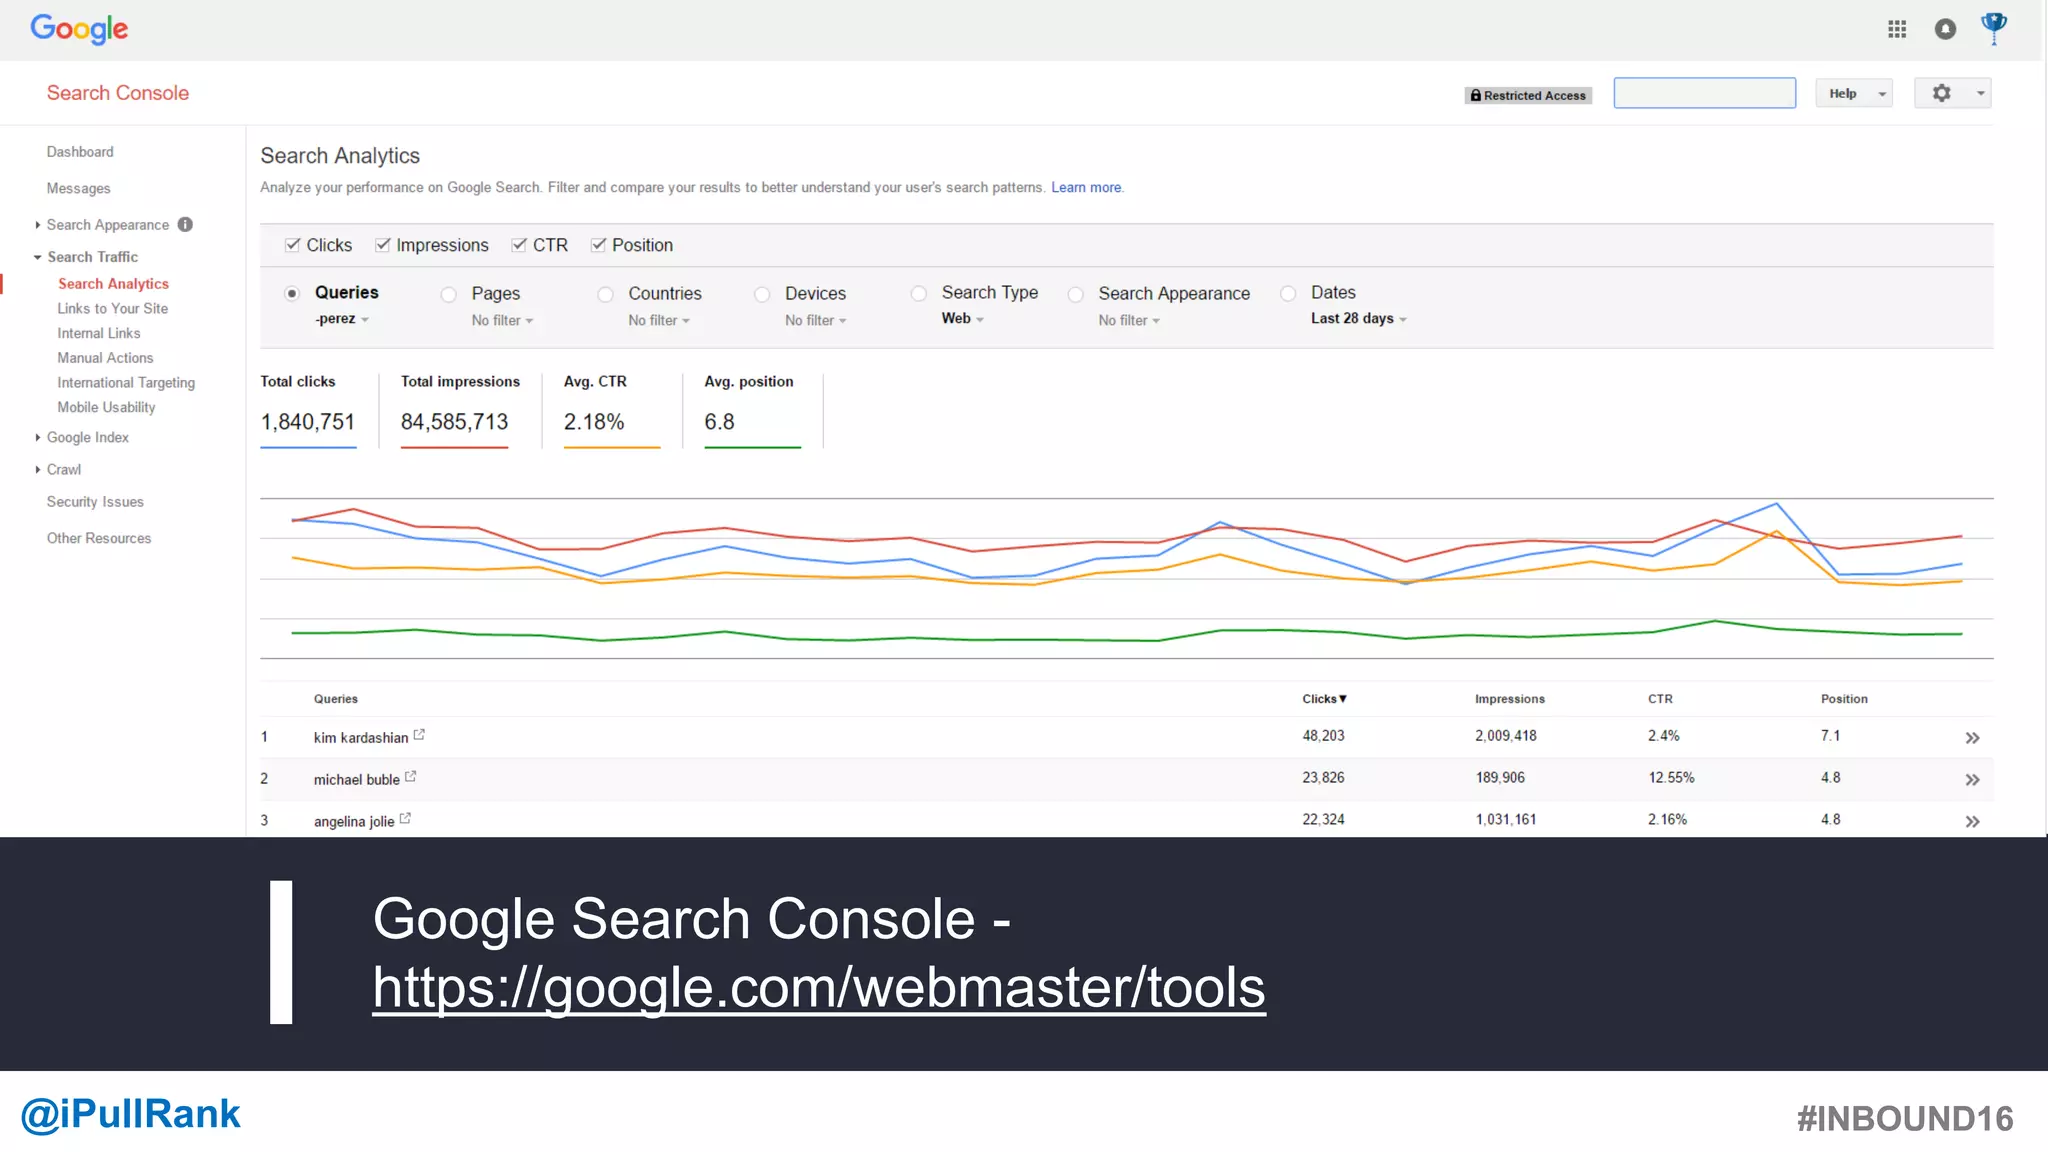Click the account avatar icon
This screenshot has width=2048, height=1152.
point(1994,28)
